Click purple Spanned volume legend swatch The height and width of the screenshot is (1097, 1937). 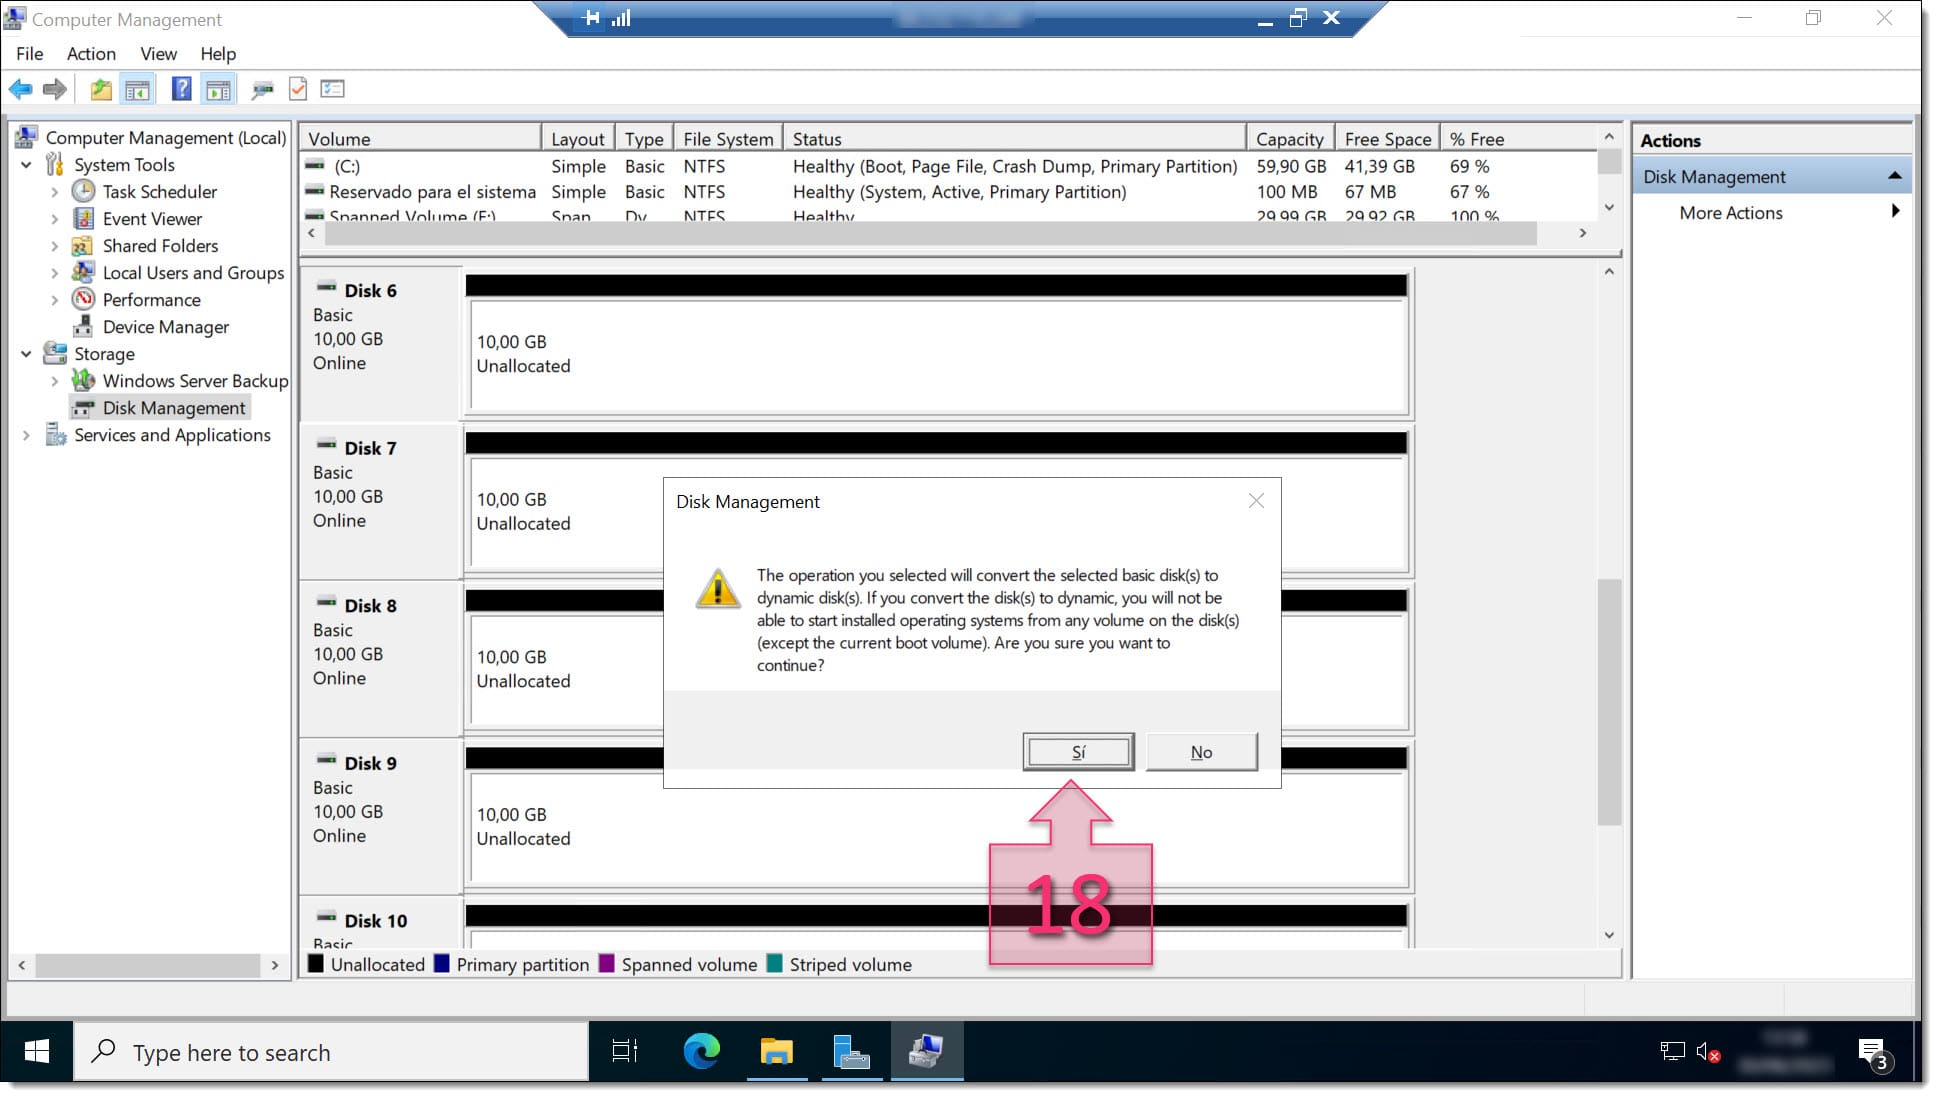coord(606,964)
